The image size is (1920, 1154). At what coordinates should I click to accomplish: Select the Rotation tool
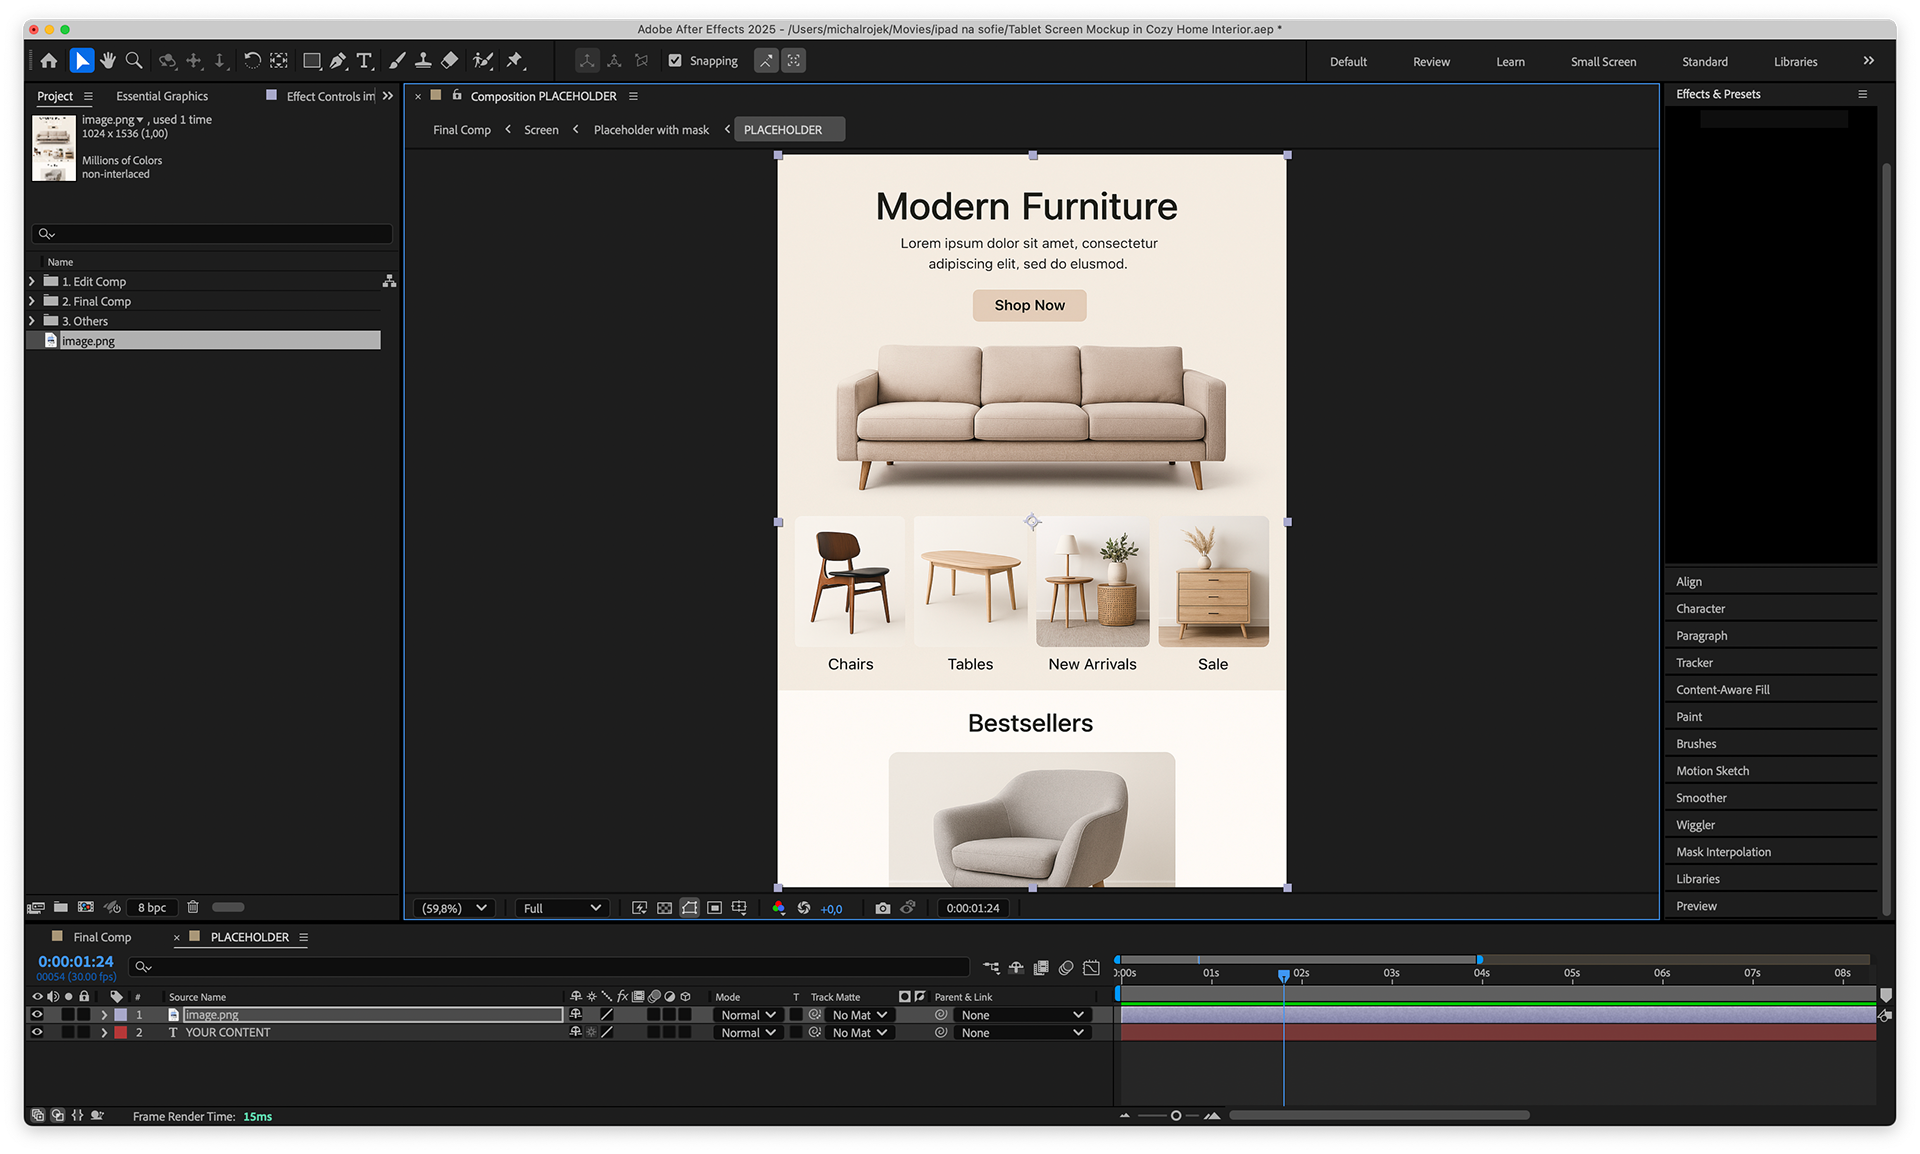252,61
